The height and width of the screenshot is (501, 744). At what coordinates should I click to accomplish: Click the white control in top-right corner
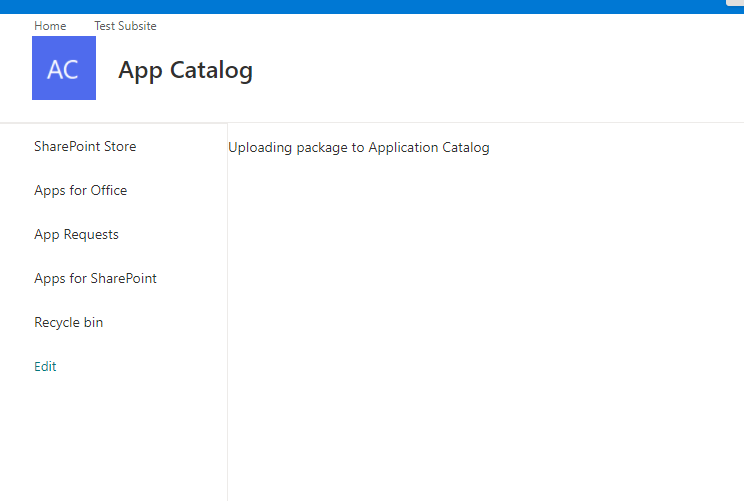(x=734, y=3)
